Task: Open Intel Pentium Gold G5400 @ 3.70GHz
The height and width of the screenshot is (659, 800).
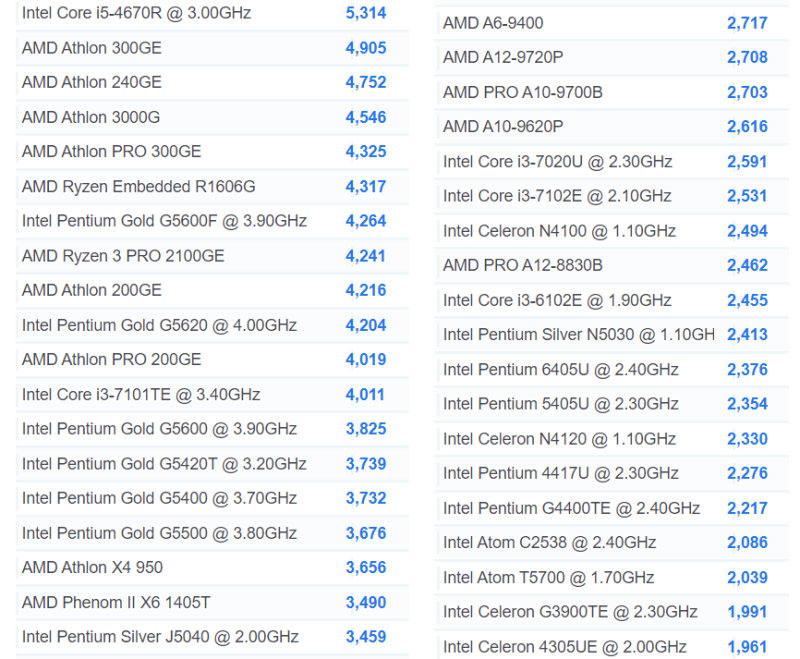Action: pyautogui.click(x=159, y=498)
